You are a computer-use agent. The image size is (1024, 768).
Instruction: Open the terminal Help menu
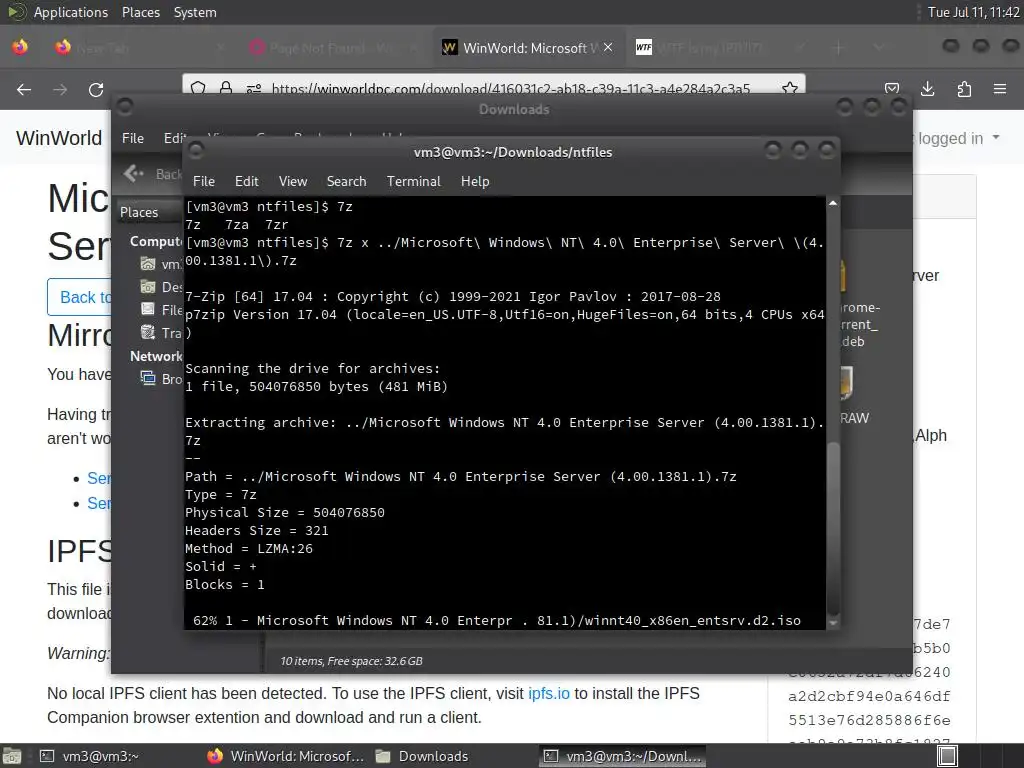tap(475, 181)
